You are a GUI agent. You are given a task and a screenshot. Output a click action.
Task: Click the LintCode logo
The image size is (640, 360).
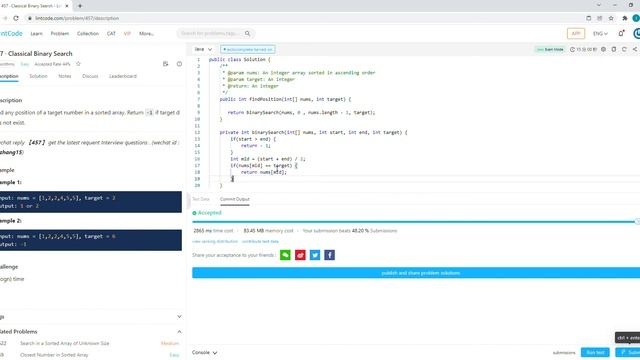tap(11, 33)
